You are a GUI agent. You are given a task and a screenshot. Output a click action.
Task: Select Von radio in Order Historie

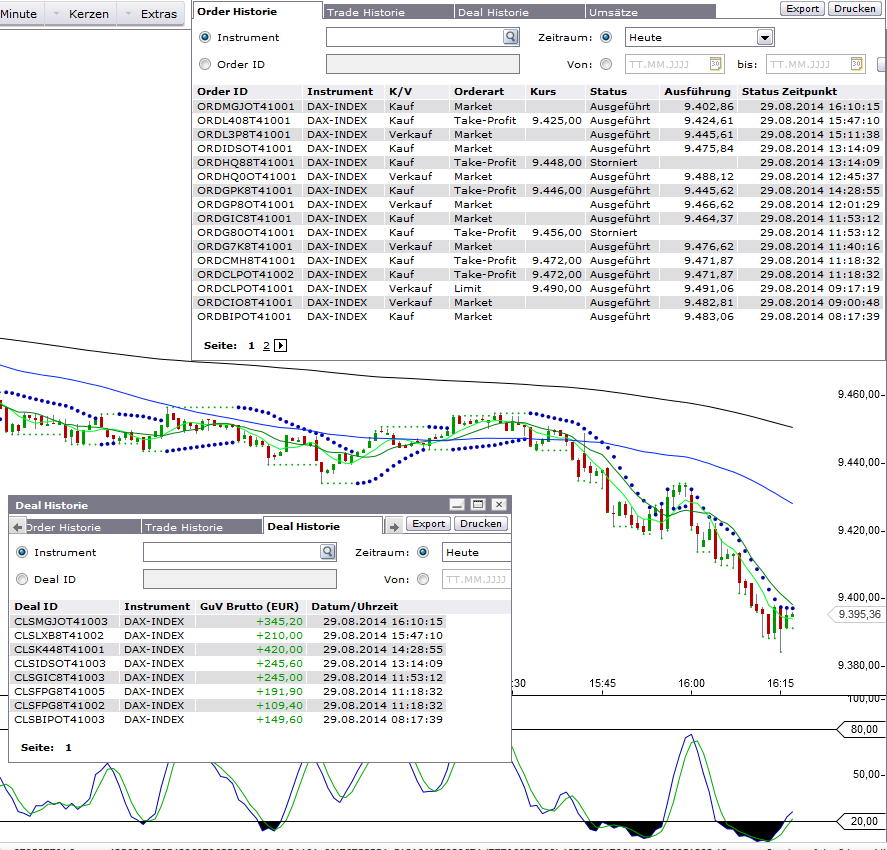(x=606, y=64)
